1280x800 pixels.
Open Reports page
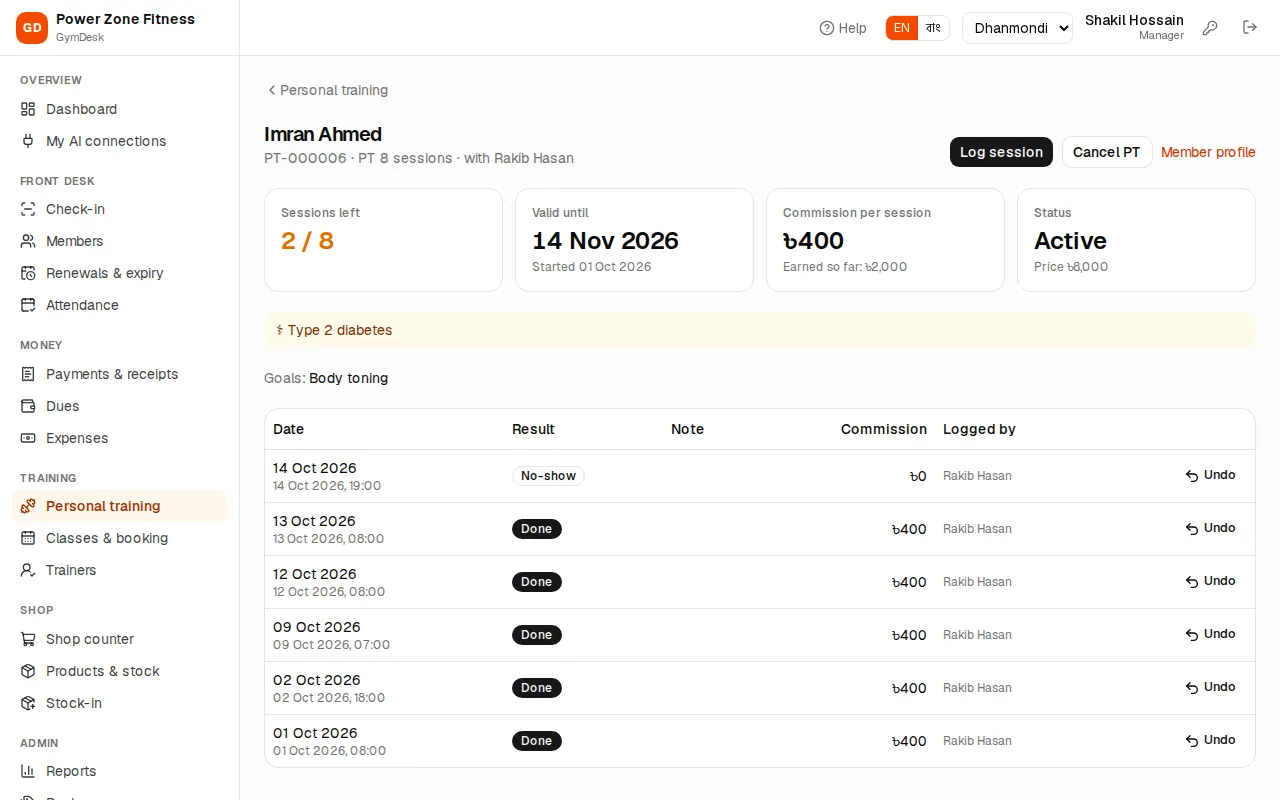pos(120,771)
